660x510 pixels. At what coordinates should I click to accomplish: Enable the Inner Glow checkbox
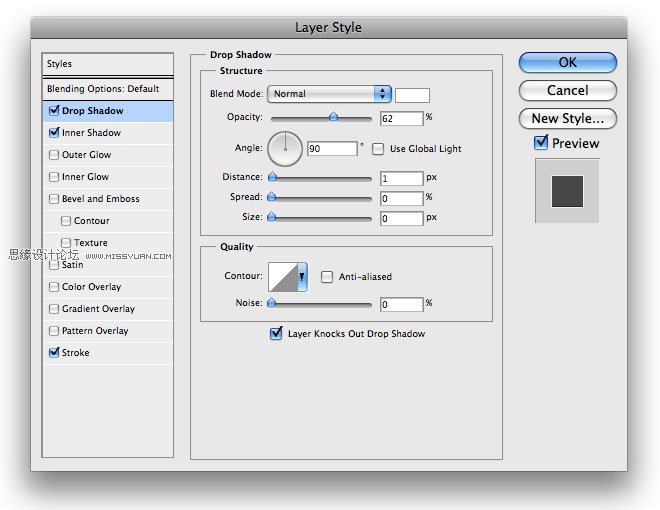(54, 177)
